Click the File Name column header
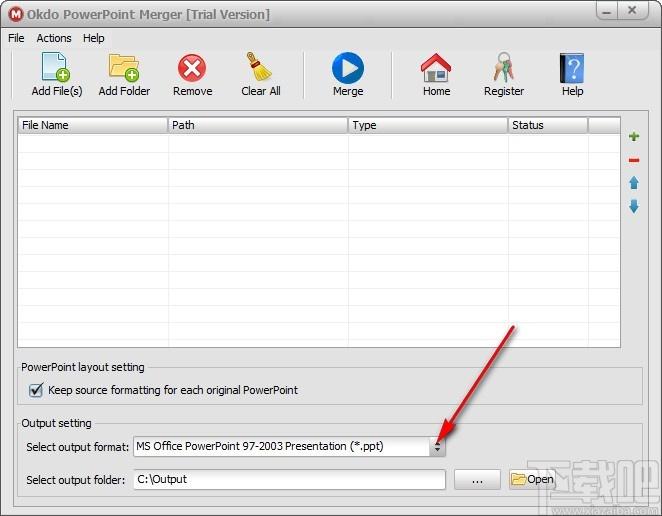Image resolution: width=662 pixels, height=516 pixels. coord(93,125)
